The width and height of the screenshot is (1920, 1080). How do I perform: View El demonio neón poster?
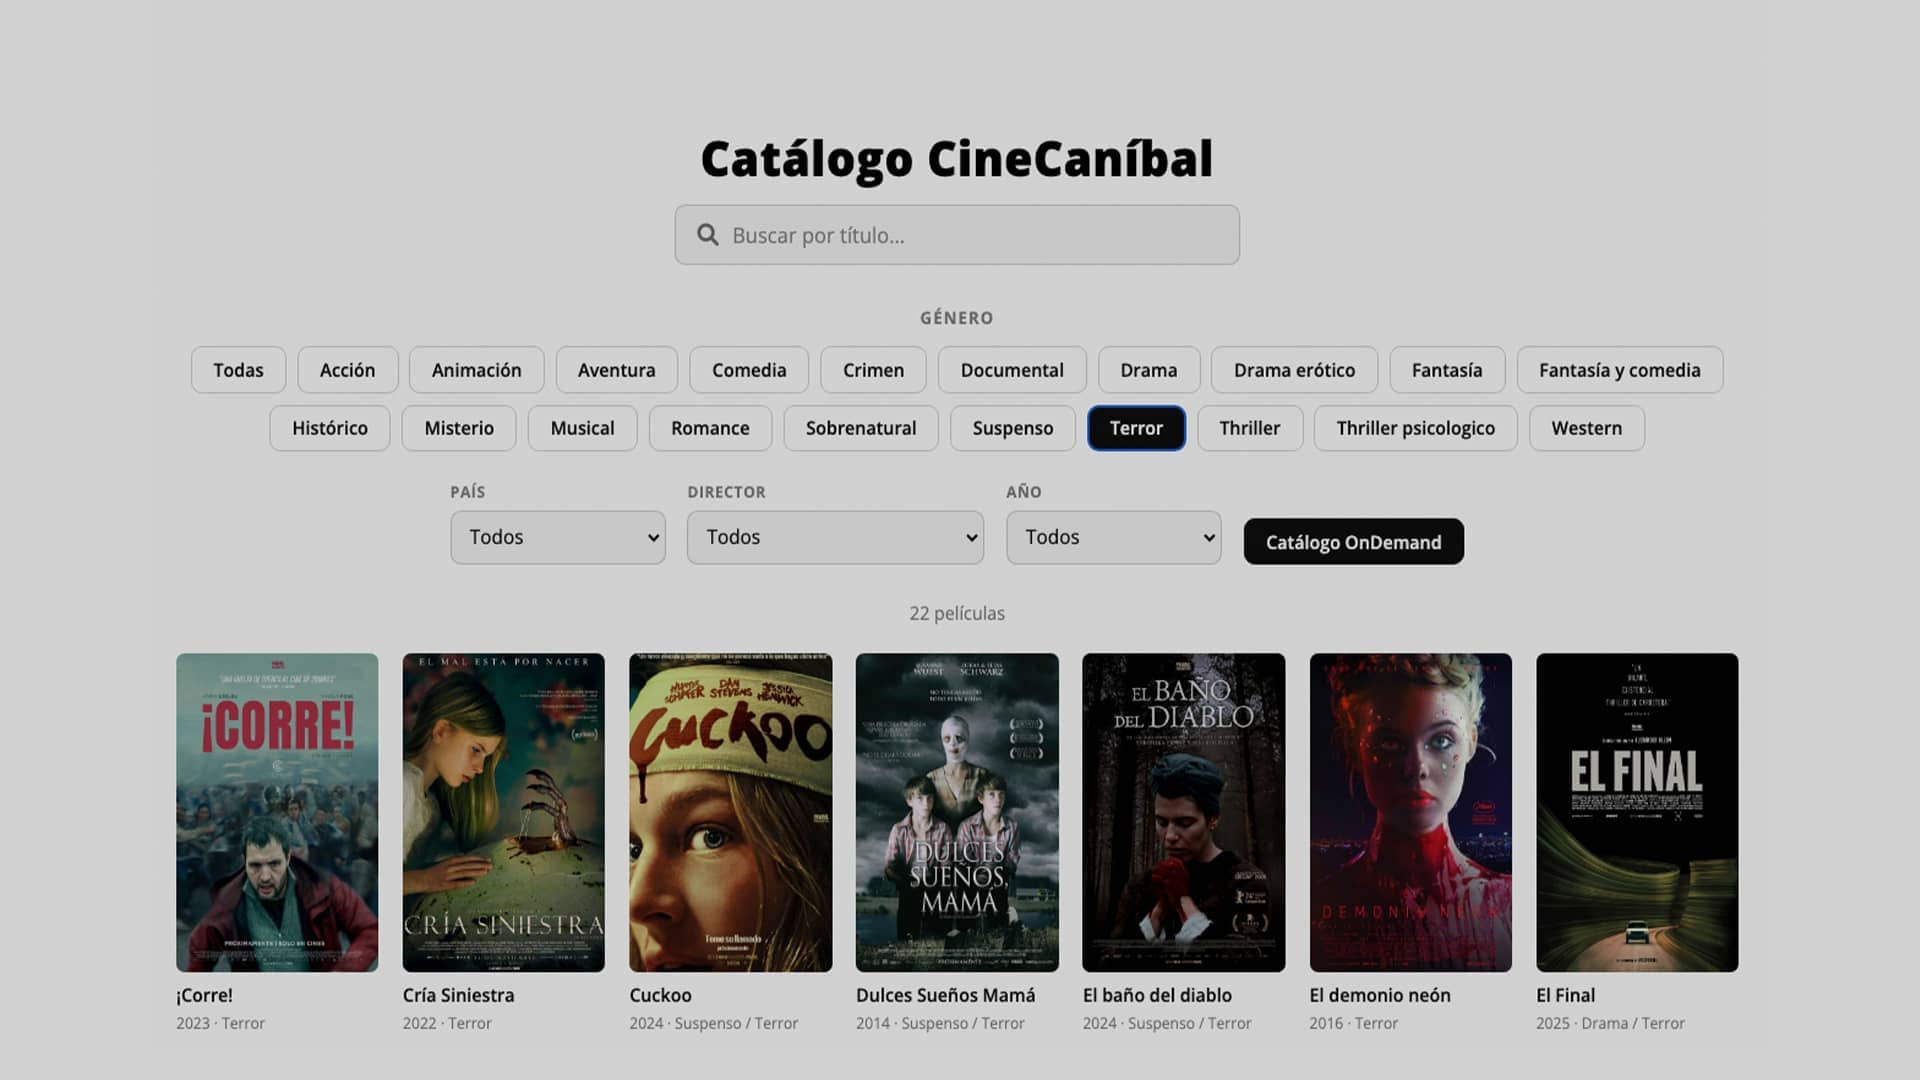tap(1410, 812)
